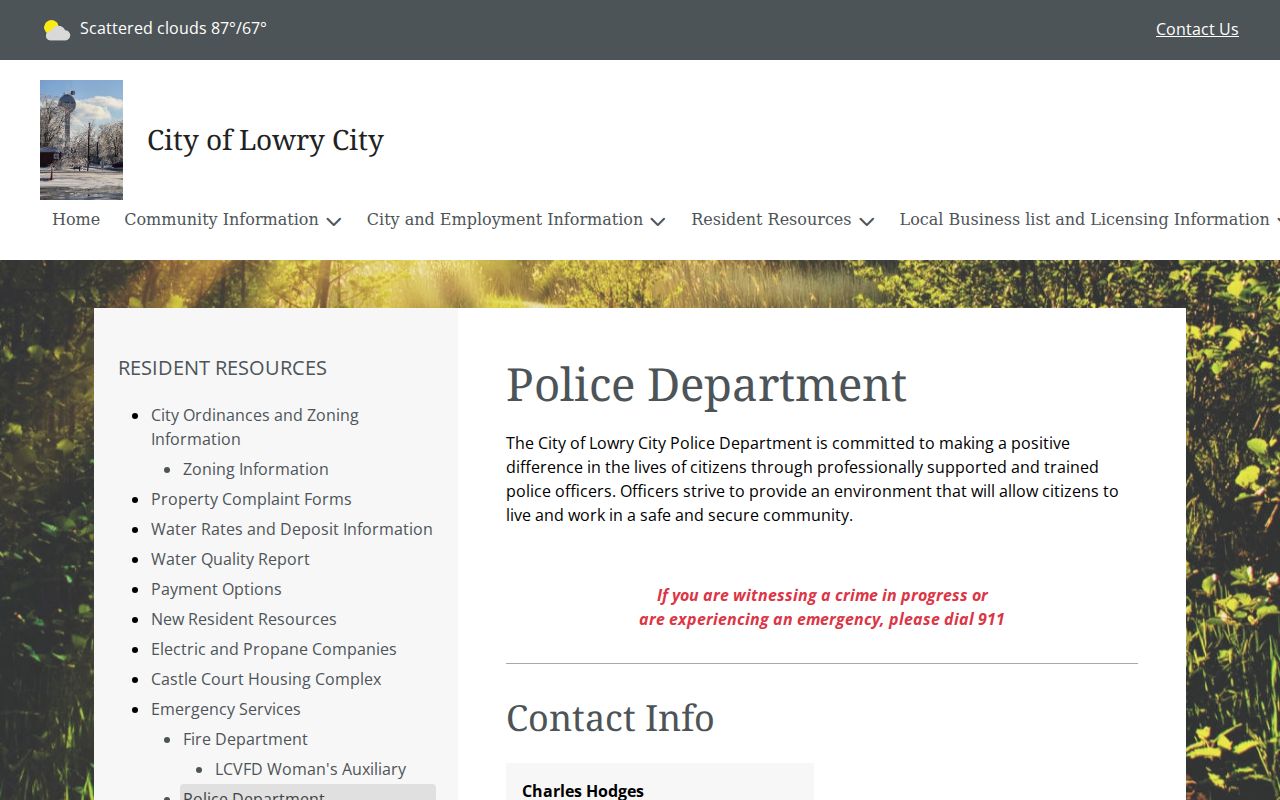Open City and Employment Information menu

(504, 219)
